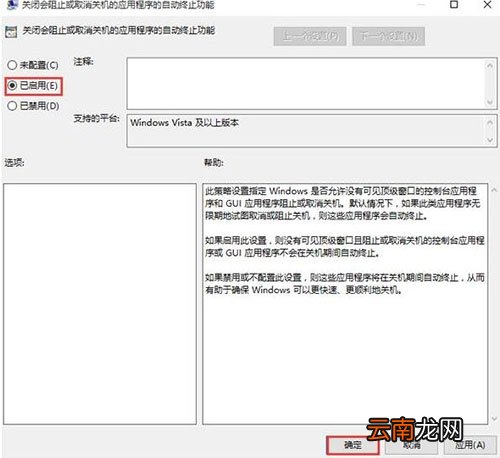Image resolution: width=500 pixels, height=458 pixels.
Task: Click the help paragraph starting 如果禁用或不配置
Action: tap(345, 284)
